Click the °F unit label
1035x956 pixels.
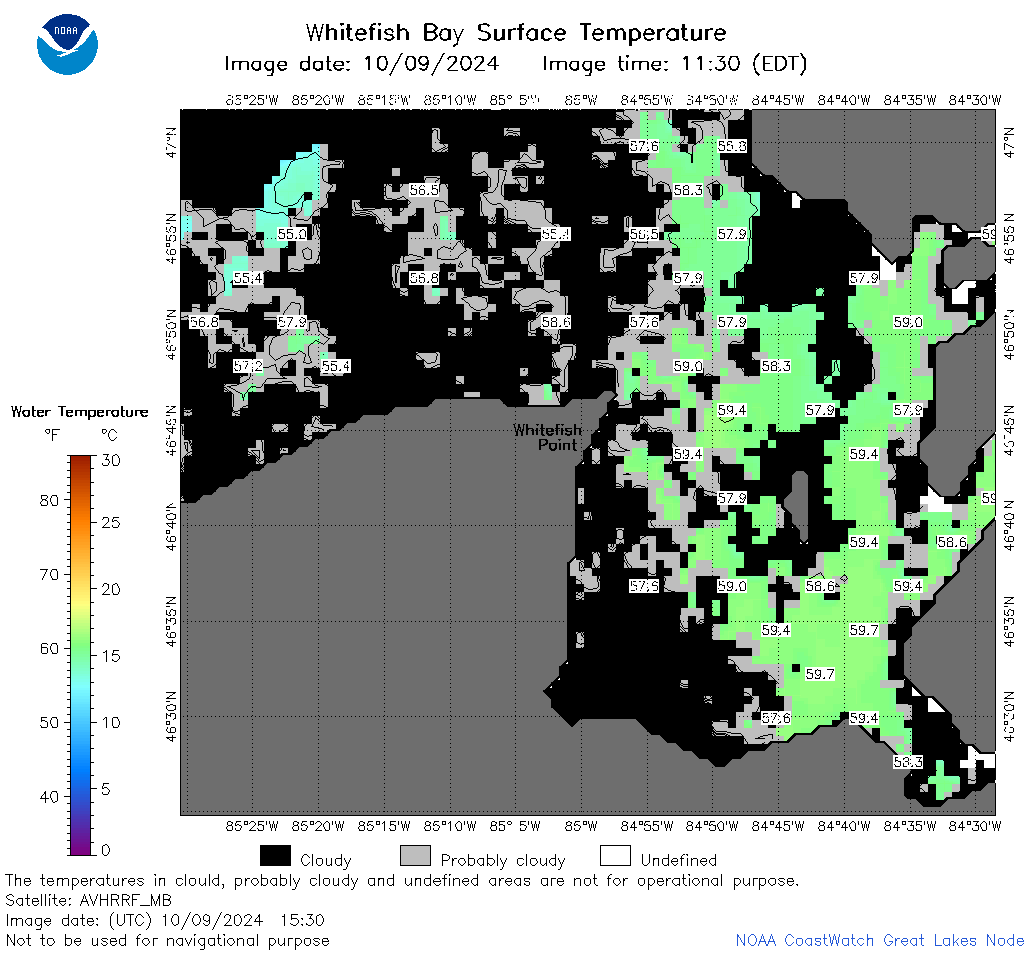[x=51, y=435]
